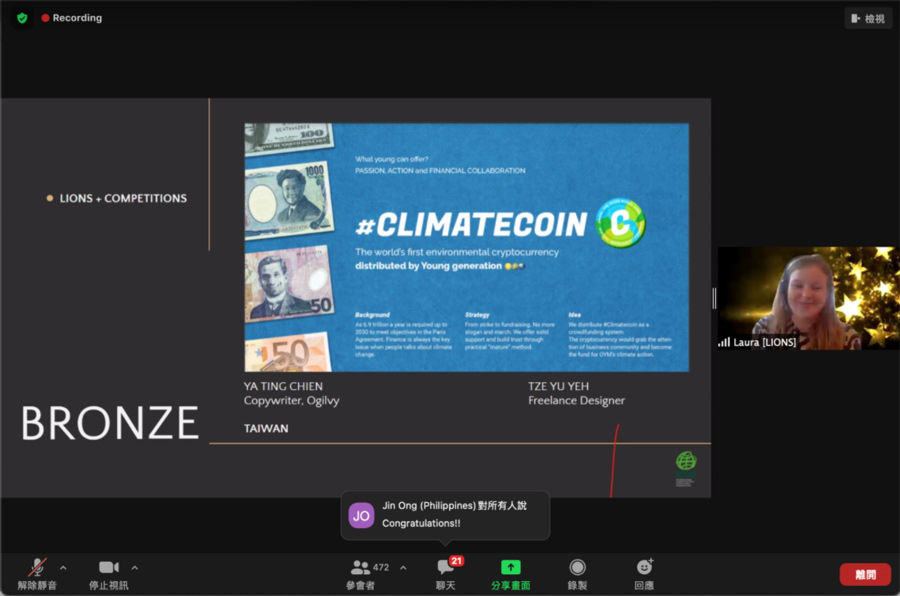This screenshot has height=596, width=900.
Task: Click the green globe logo on slide
Action: point(686,461)
